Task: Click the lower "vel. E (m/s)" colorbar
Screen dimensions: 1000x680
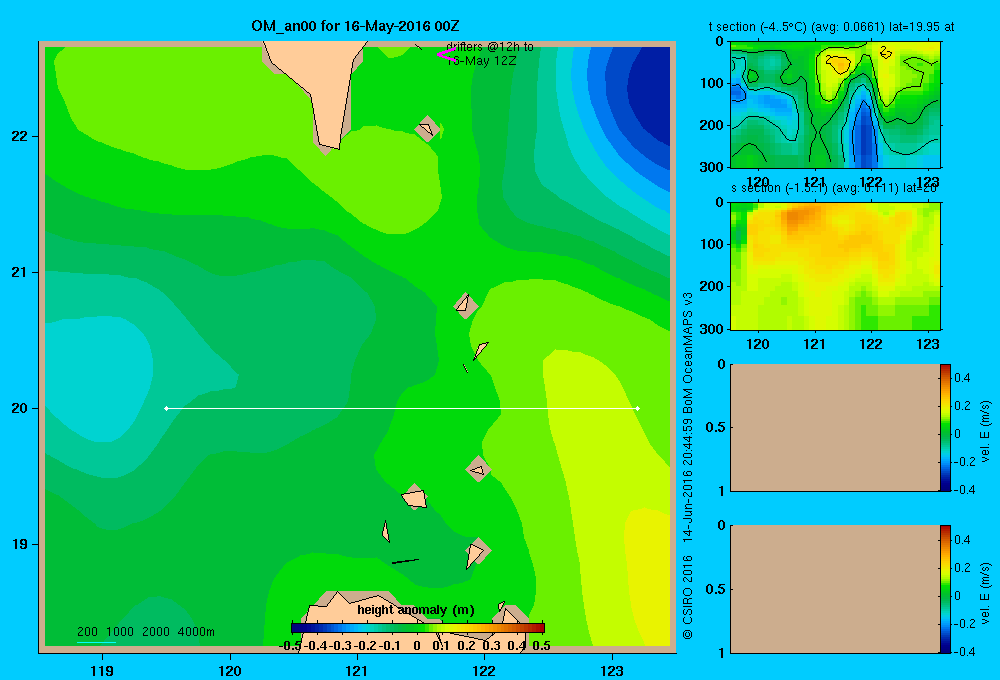Action: [945, 589]
